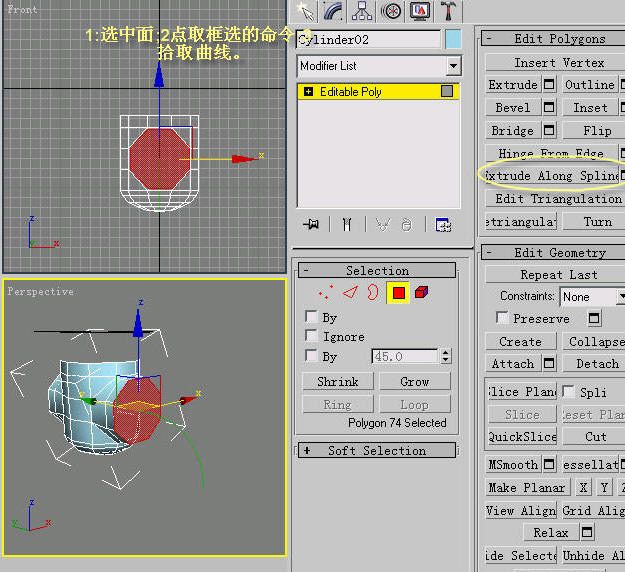Open the object color swatch

point(453,39)
